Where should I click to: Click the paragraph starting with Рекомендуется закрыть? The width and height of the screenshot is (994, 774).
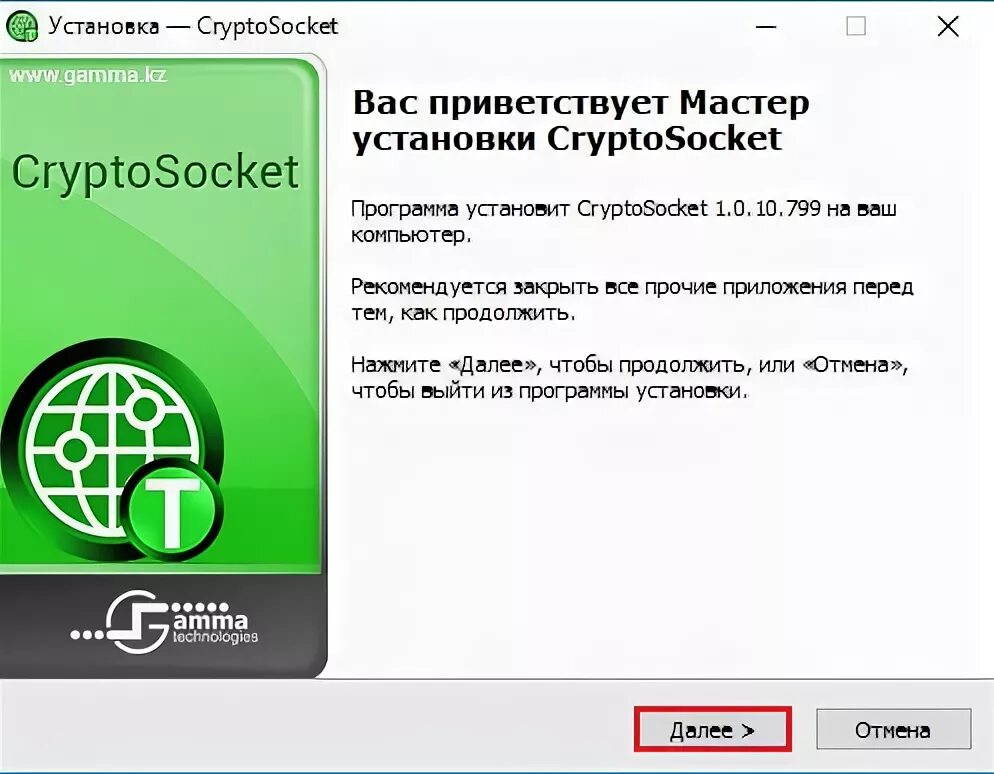(632, 300)
